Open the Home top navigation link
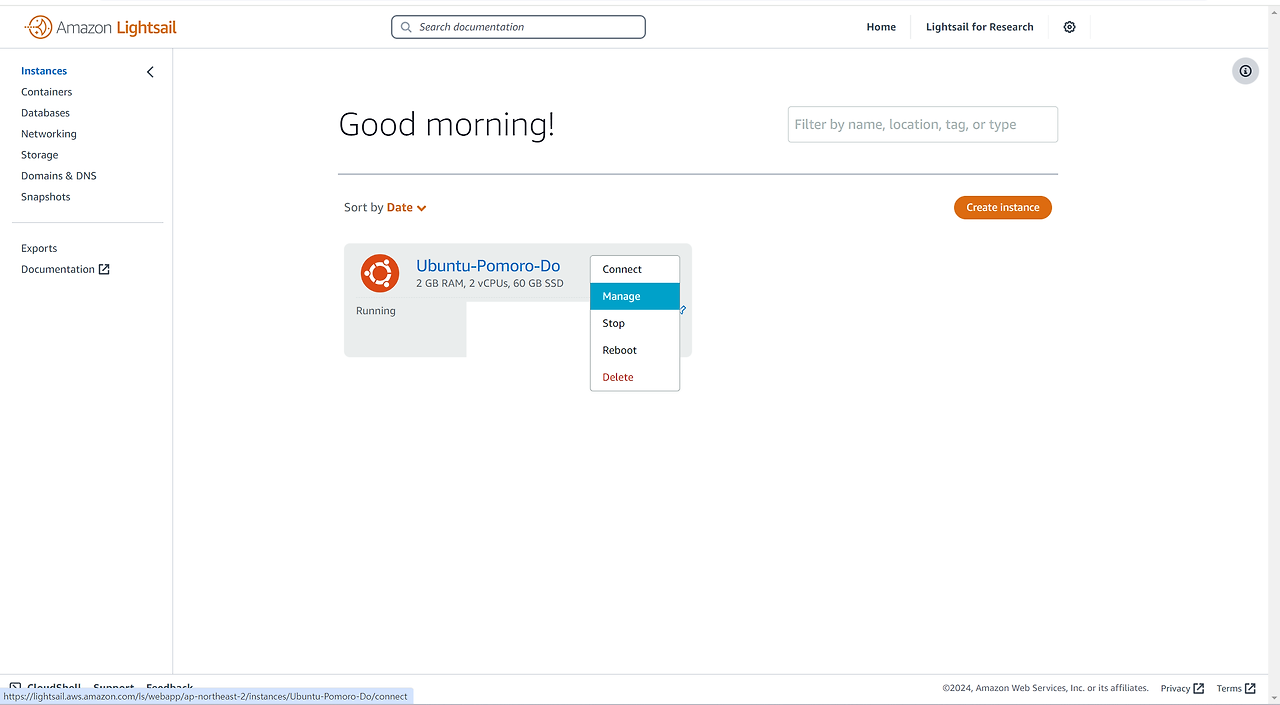The width and height of the screenshot is (1280, 705). [x=881, y=27]
